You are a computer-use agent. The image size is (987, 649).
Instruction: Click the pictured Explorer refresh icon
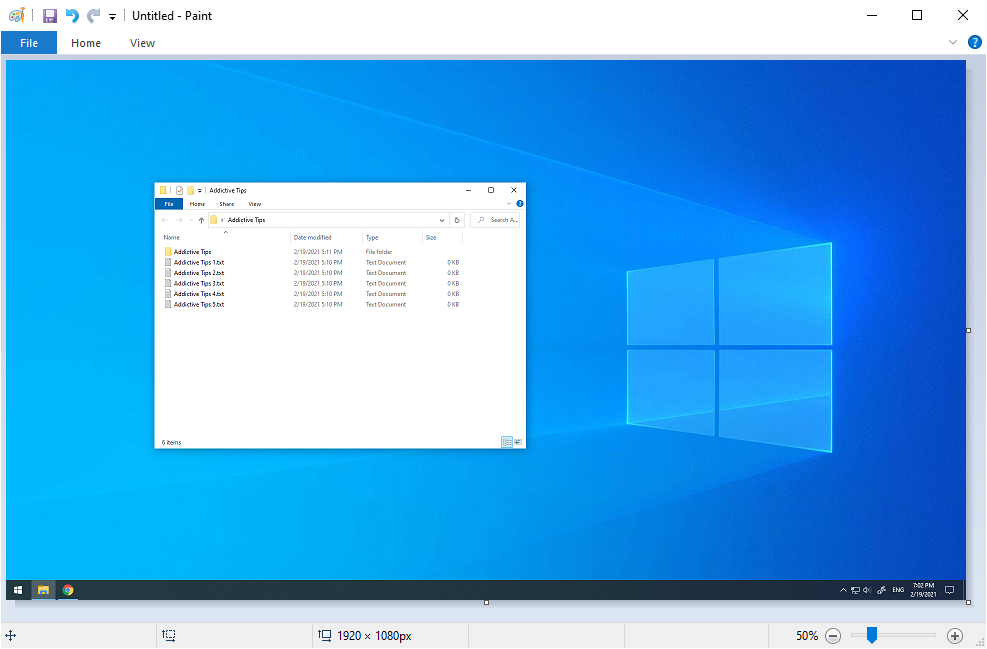click(458, 220)
